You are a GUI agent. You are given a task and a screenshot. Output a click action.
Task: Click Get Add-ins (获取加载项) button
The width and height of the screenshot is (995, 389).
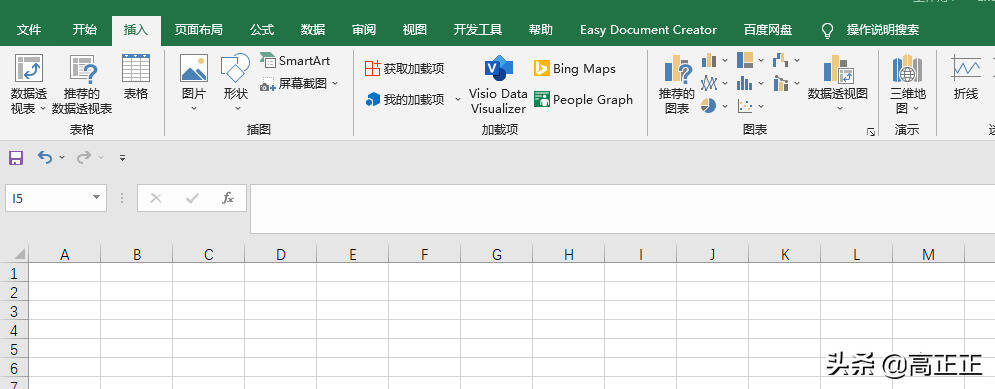click(405, 69)
